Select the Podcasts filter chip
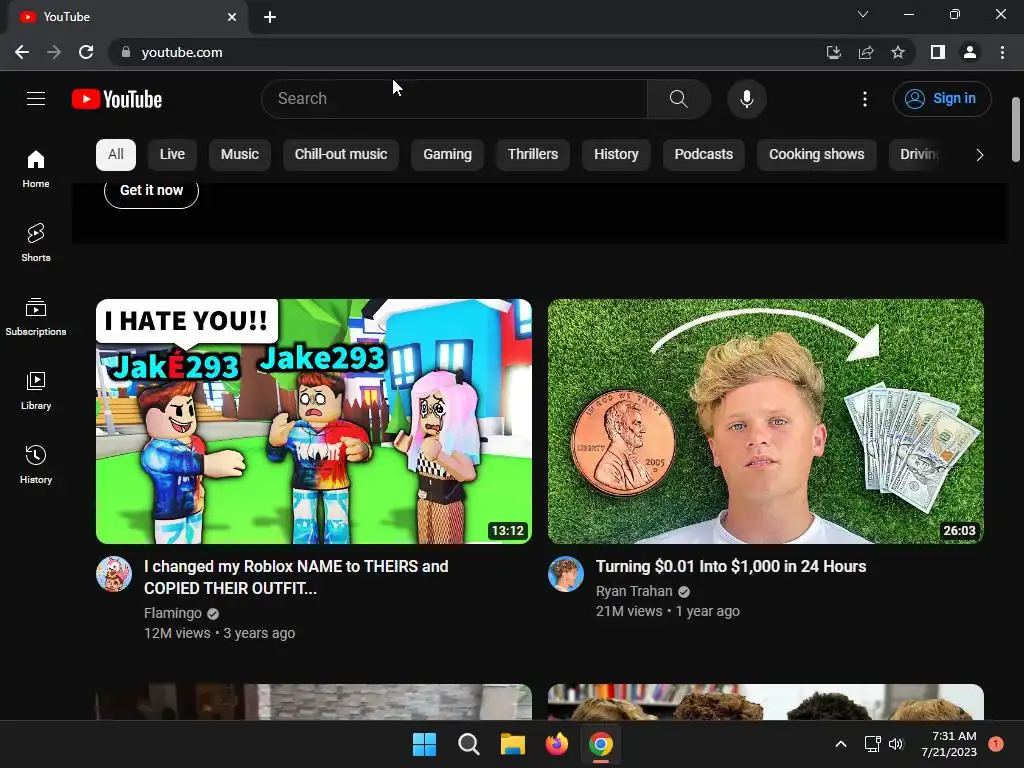The width and height of the screenshot is (1024, 768). coord(703,155)
